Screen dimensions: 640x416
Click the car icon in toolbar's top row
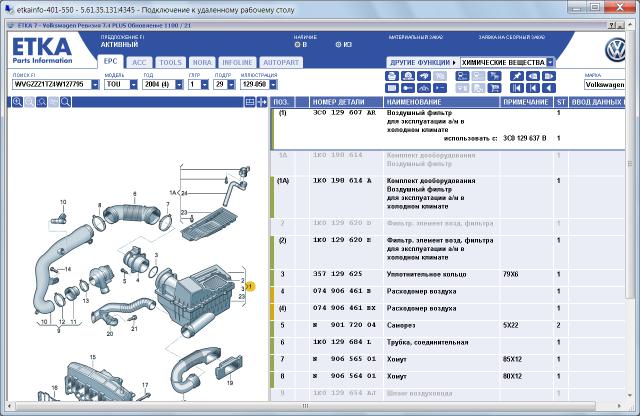click(x=424, y=76)
